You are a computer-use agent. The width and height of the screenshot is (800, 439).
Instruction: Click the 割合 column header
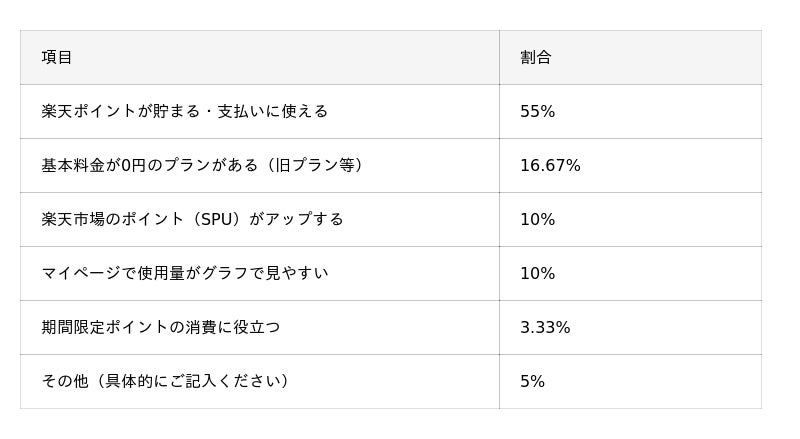coord(536,57)
